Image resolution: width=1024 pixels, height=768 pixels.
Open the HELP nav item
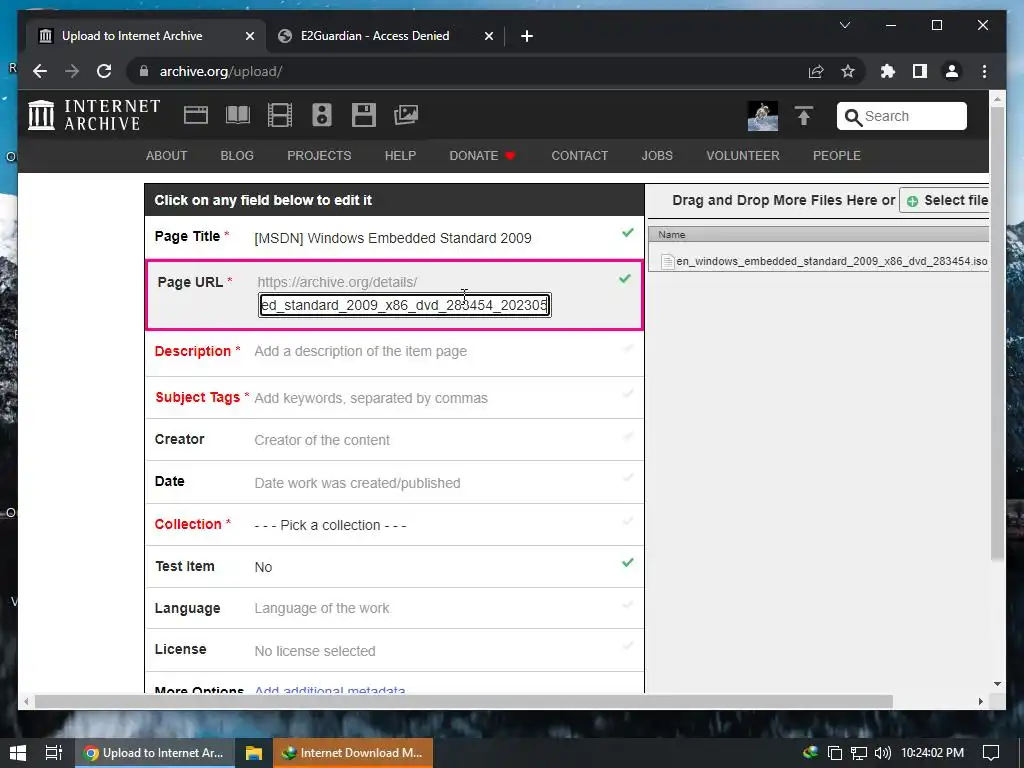click(400, 155)
